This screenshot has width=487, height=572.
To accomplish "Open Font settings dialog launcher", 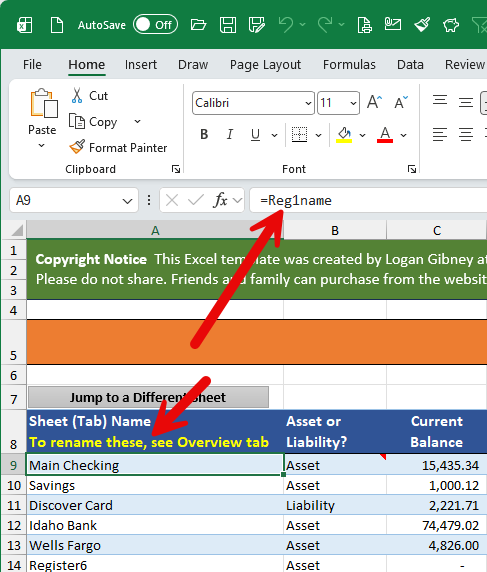I will 412,169.
